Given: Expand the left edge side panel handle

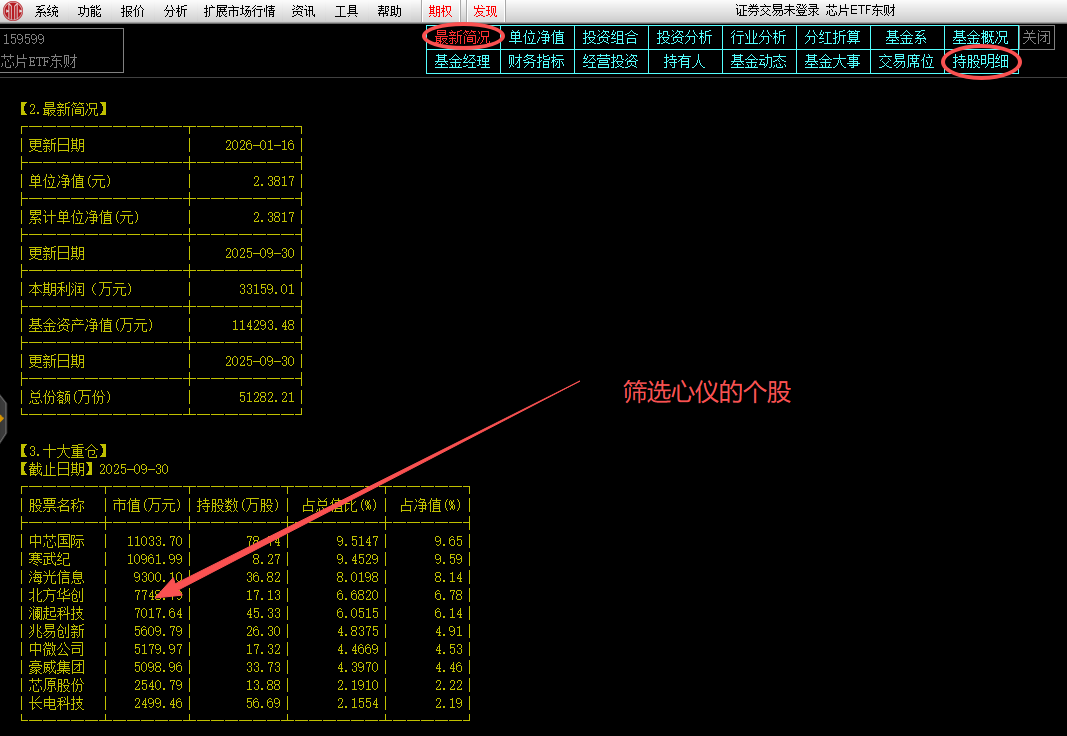Looking at the screenshot, I should click(x=3, y=418).
